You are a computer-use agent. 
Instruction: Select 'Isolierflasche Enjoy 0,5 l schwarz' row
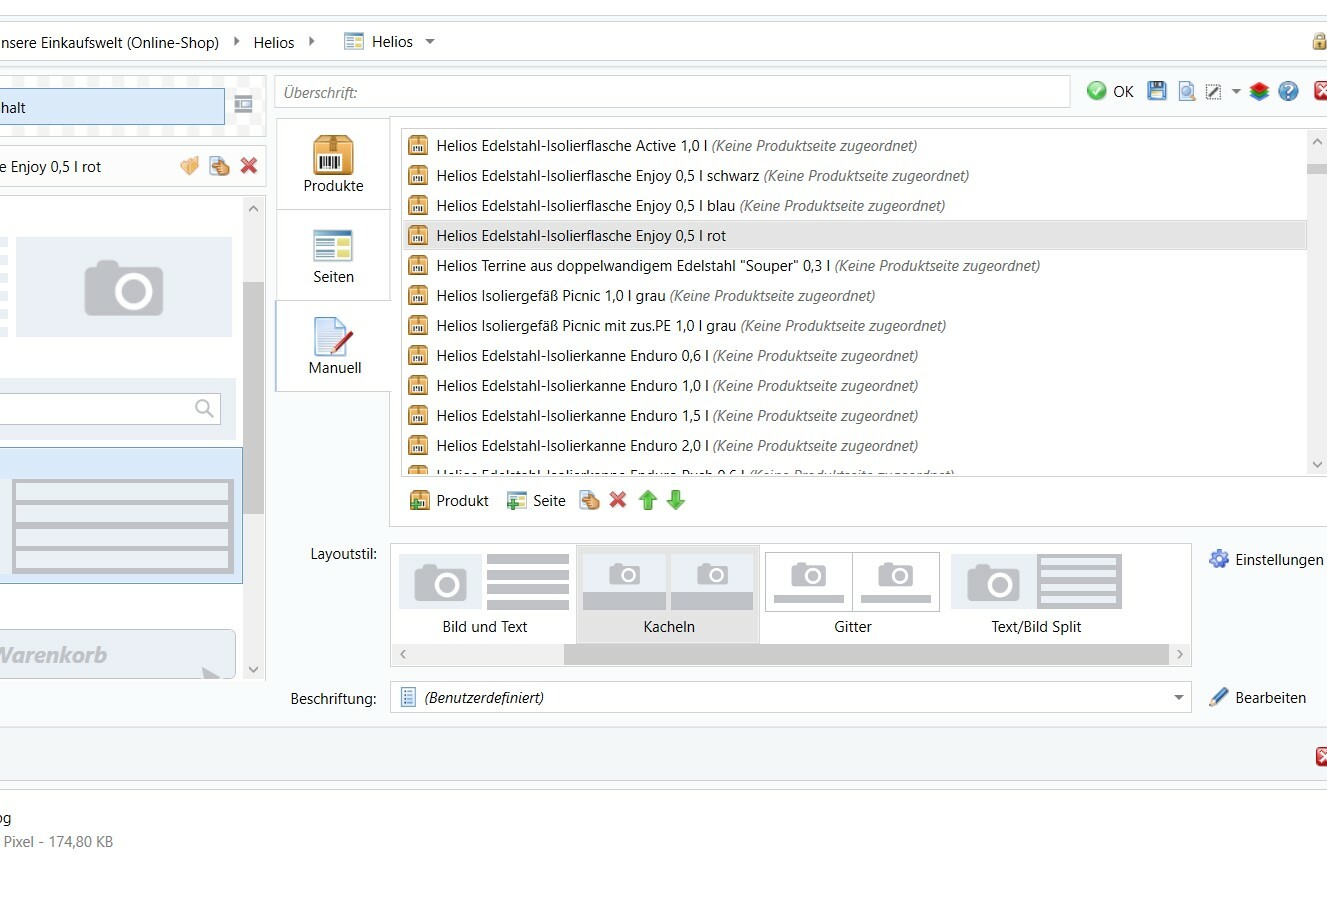tap(855, 175)
